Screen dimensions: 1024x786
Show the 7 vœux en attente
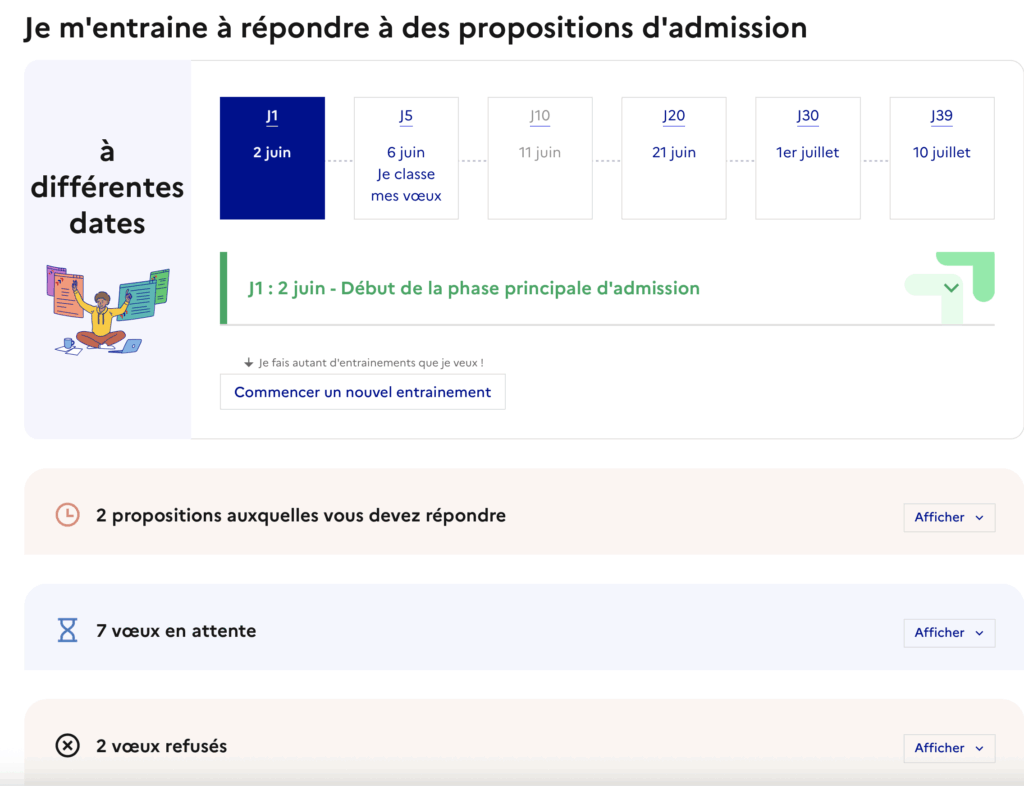point(949,633)
